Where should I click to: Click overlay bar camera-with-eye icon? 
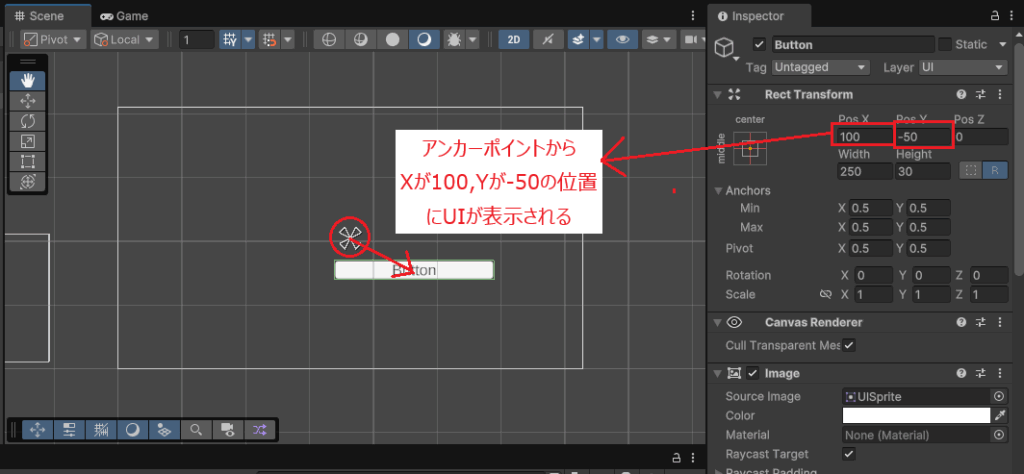pos(228,430)
